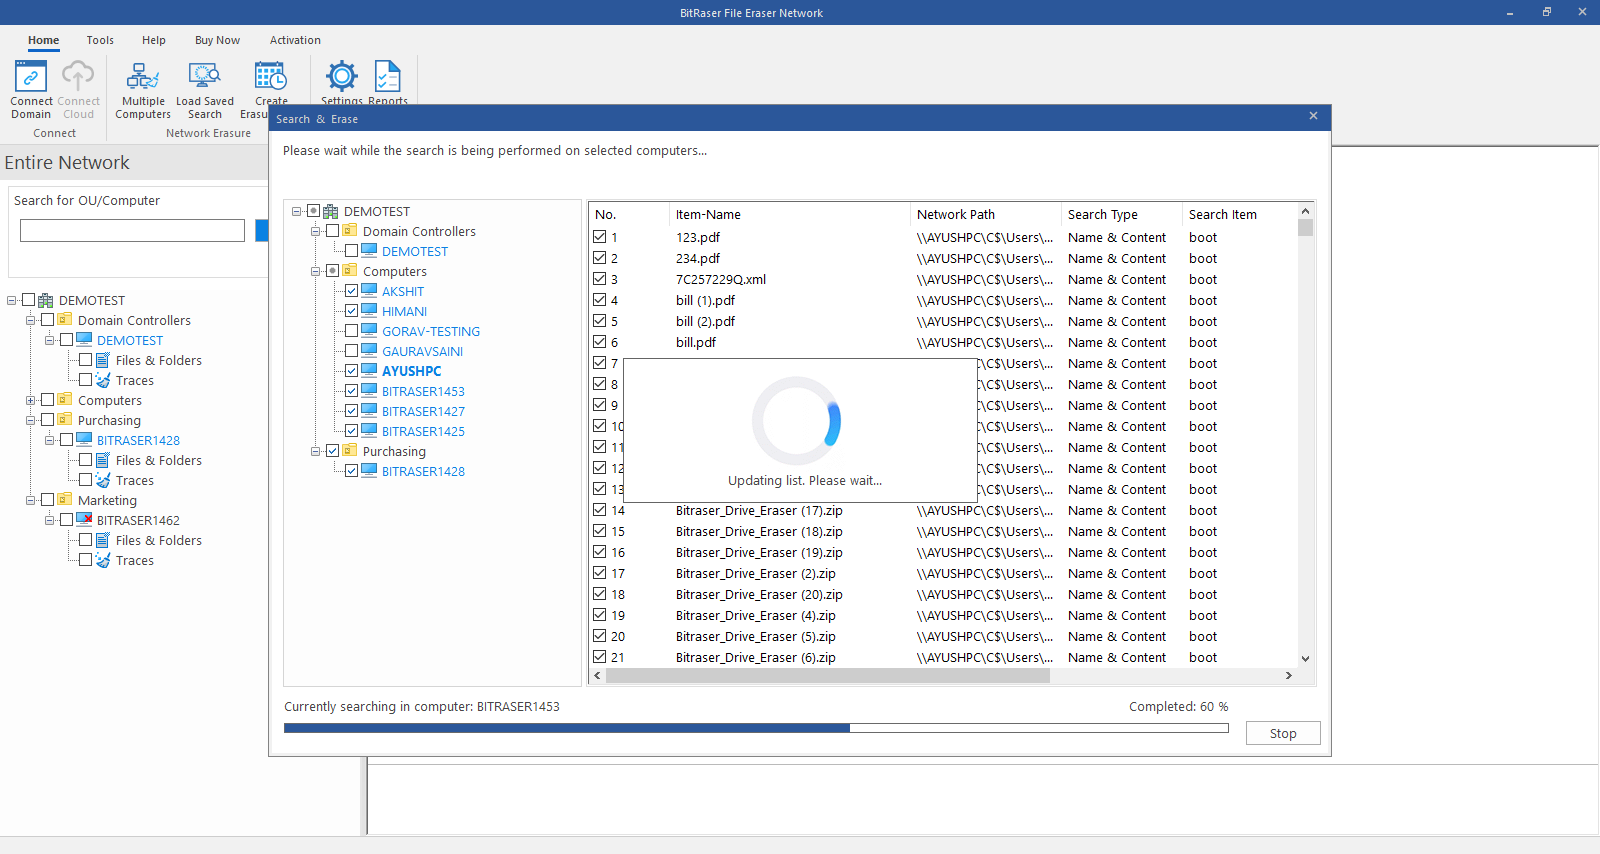Click the Stop button
1600x854 pixels.
pyautogui.click(x=1283, y=733)
